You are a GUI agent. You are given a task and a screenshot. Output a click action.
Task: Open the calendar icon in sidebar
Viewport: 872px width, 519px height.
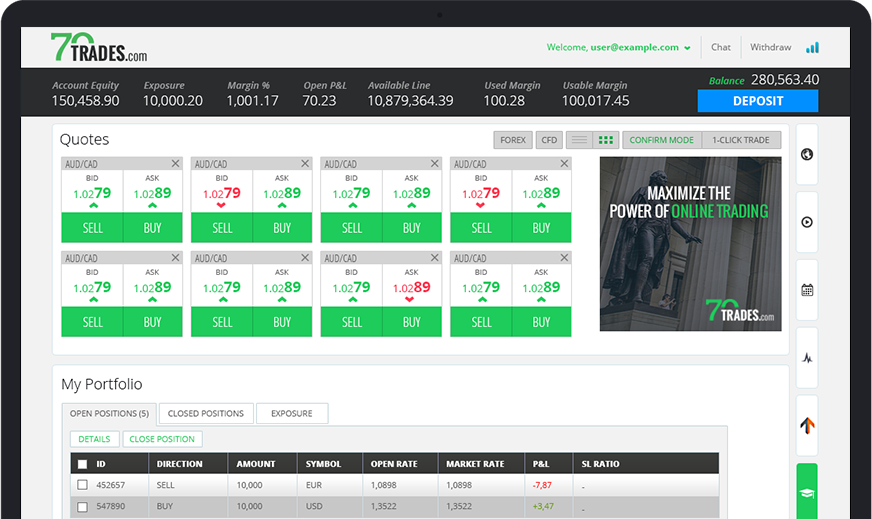(807, 290)
